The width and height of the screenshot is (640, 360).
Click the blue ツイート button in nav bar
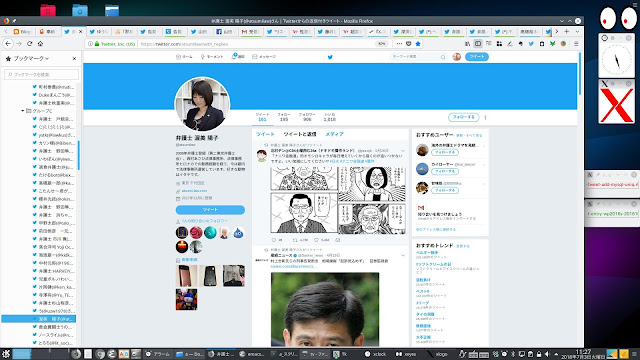pyautogui.click(x=477, y=57)
